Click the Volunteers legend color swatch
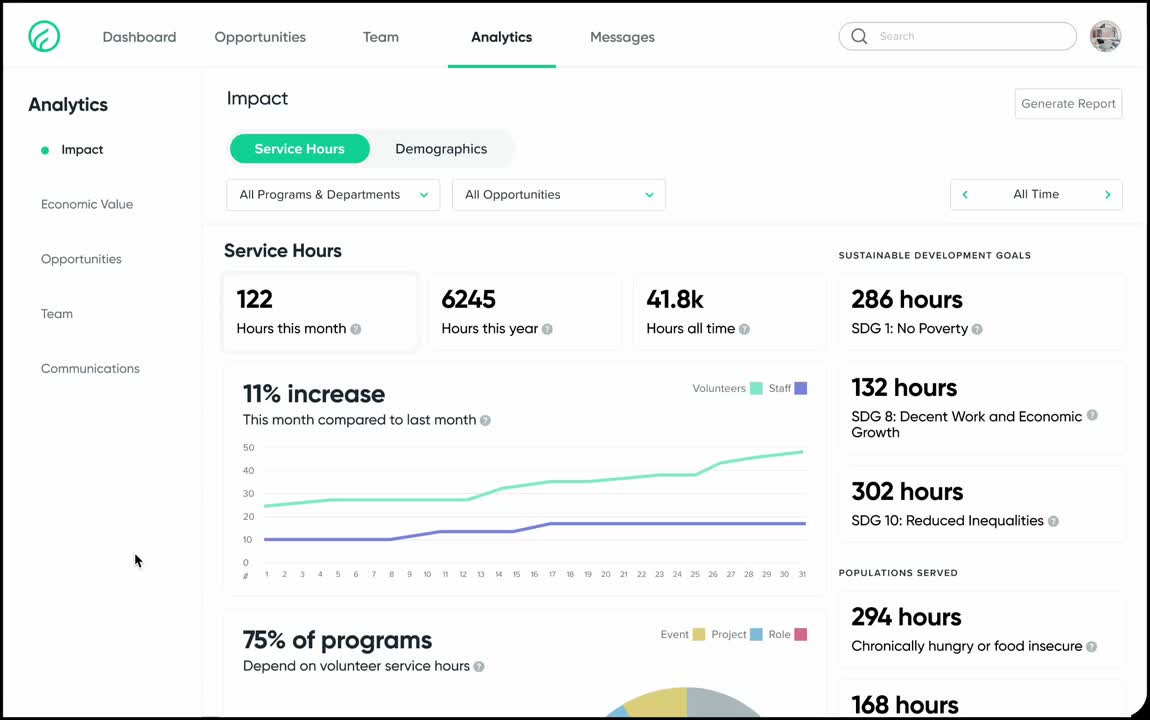 coord(756,389)
